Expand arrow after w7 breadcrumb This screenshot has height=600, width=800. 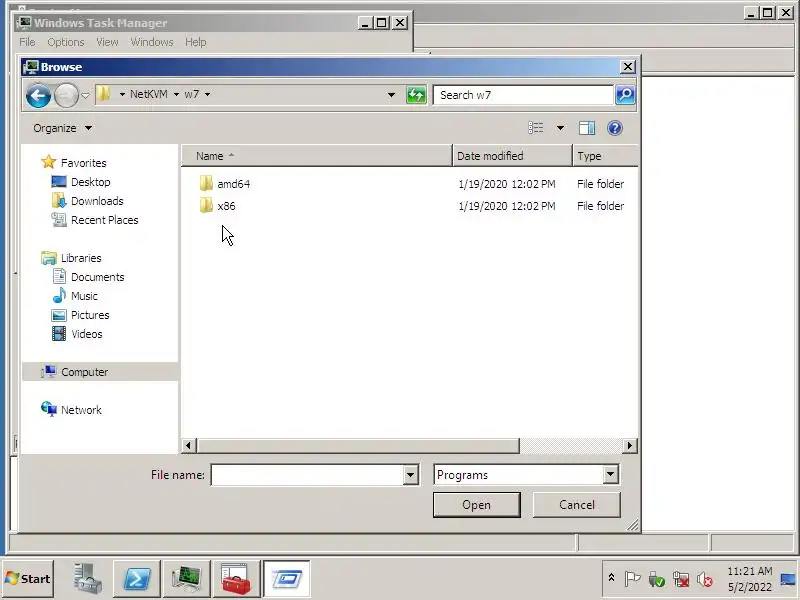208,94
